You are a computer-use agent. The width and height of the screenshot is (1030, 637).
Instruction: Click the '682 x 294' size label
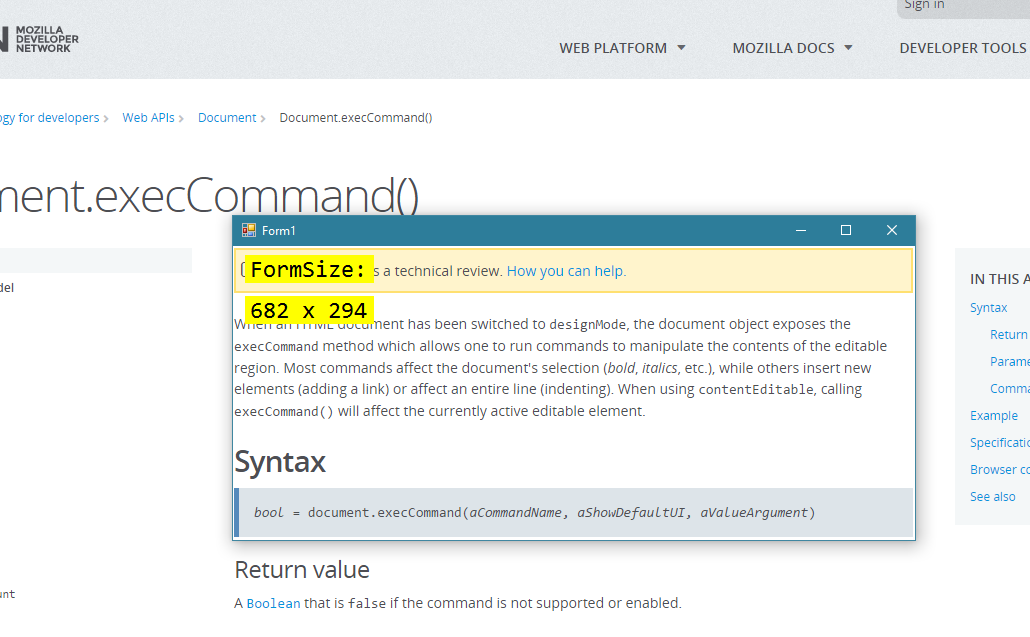309,311
